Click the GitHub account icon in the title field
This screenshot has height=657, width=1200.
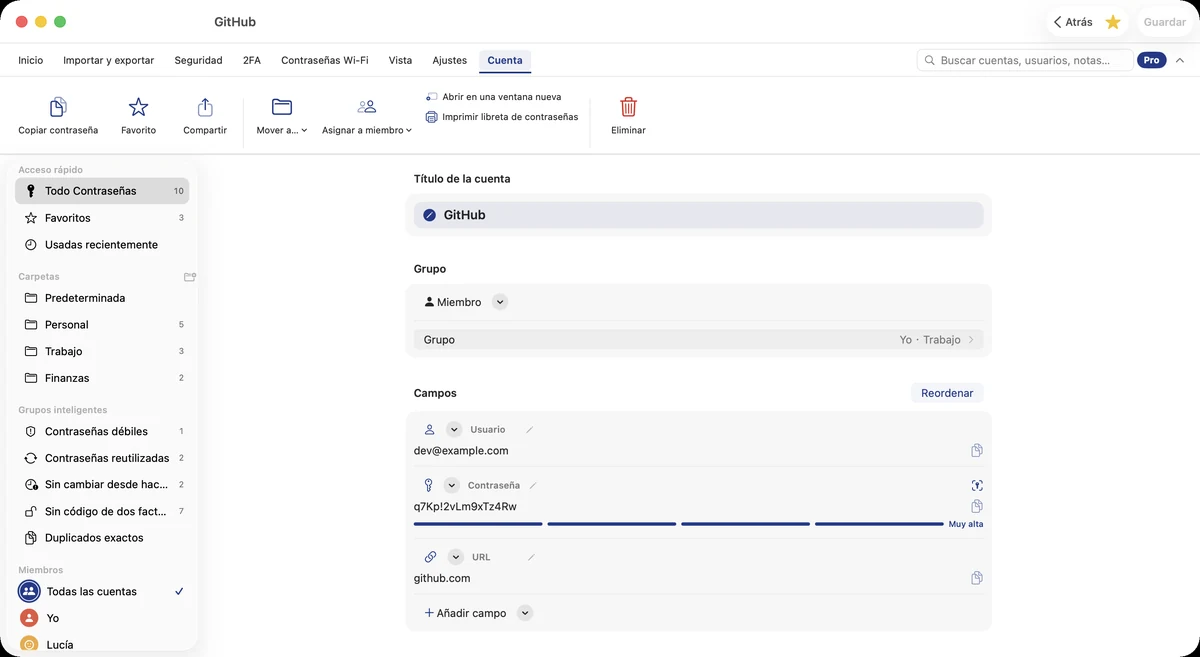(430, 215)
